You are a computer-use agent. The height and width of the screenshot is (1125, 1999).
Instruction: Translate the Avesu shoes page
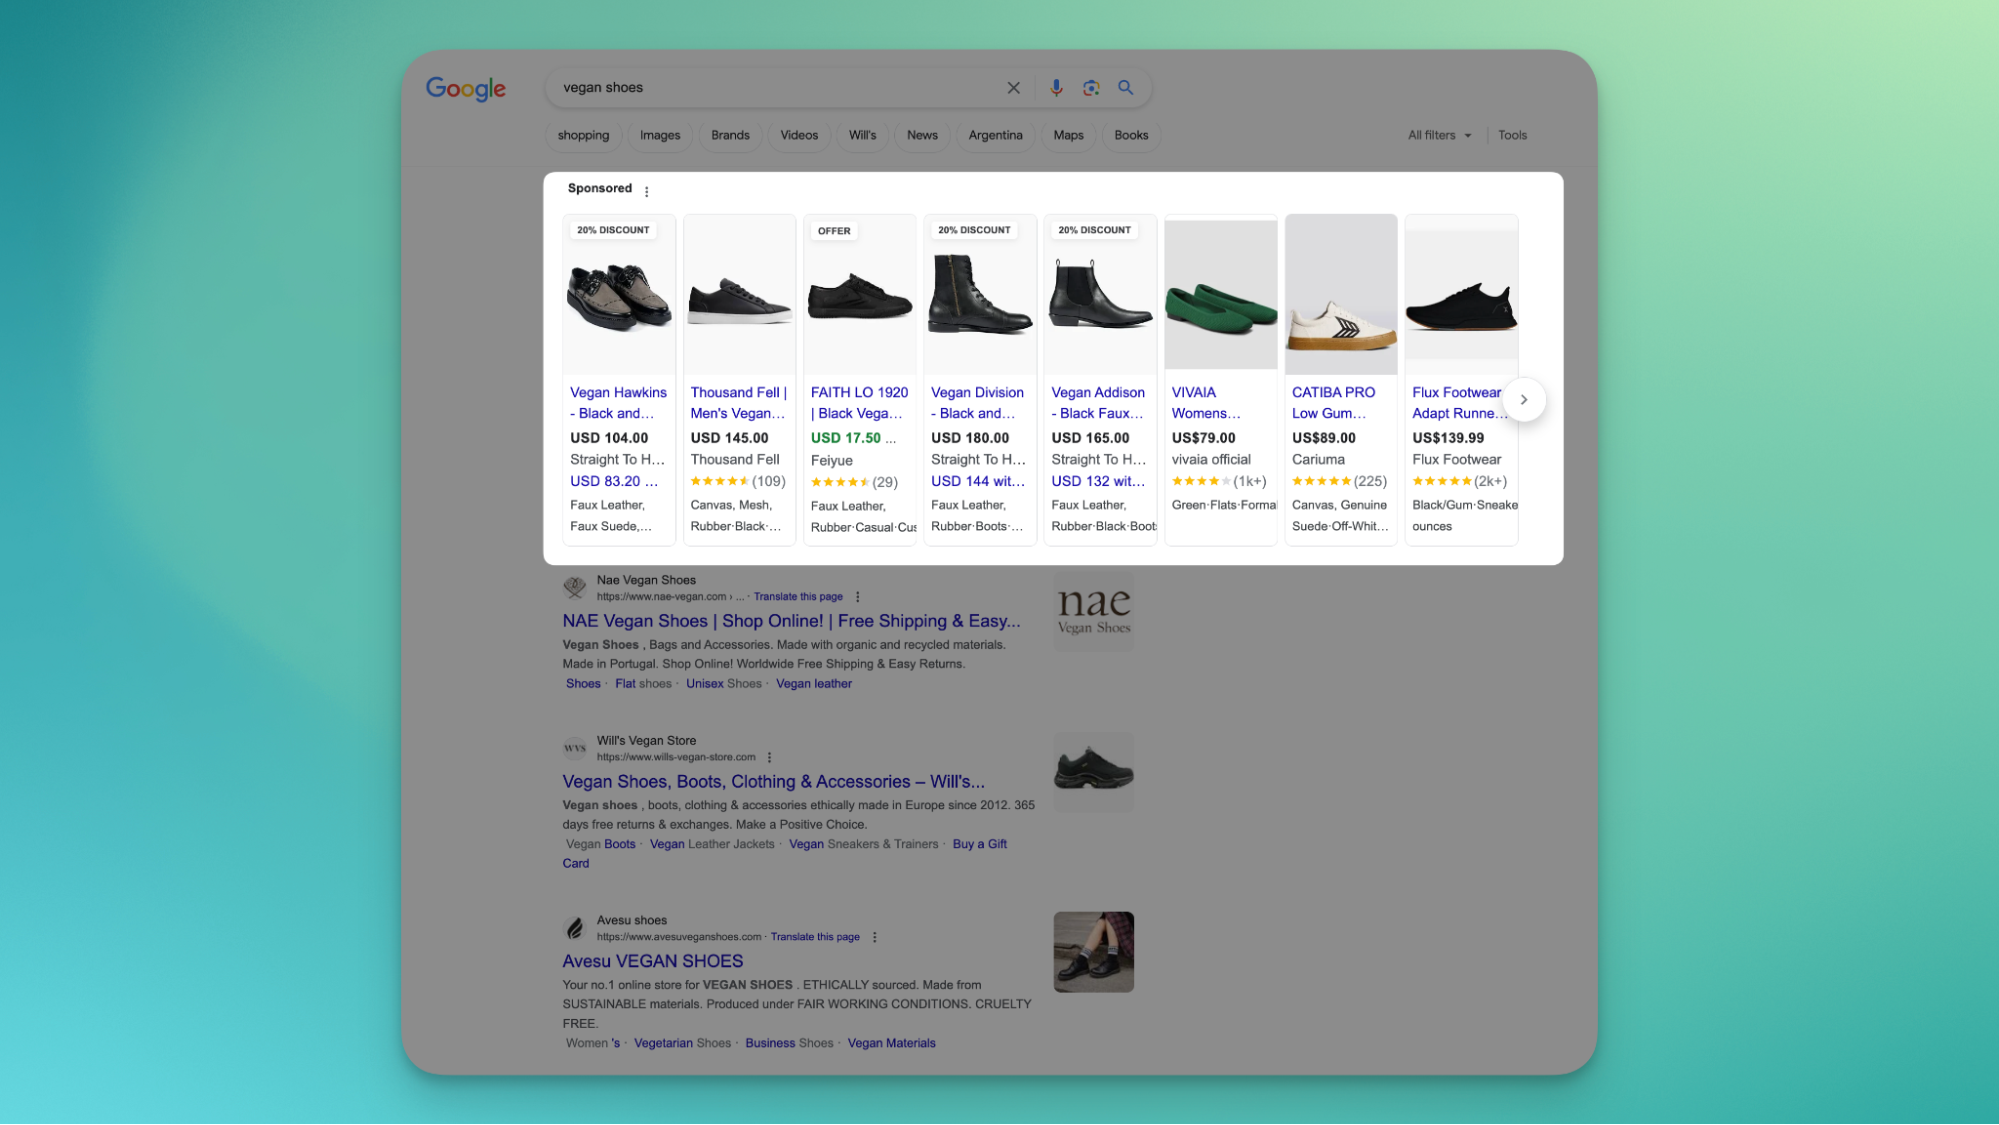(x=815, y=937)
